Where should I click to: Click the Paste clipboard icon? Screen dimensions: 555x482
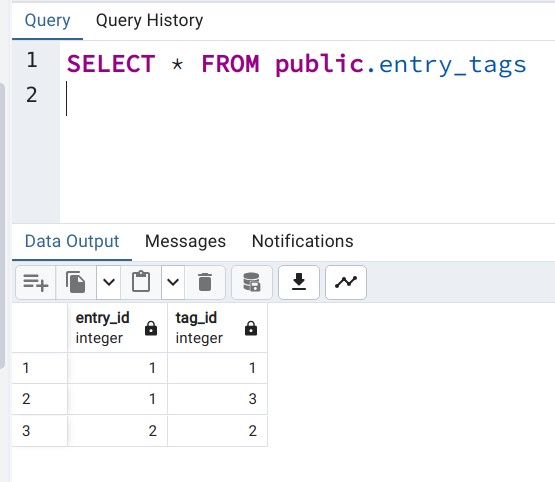(x=141, y=282)
